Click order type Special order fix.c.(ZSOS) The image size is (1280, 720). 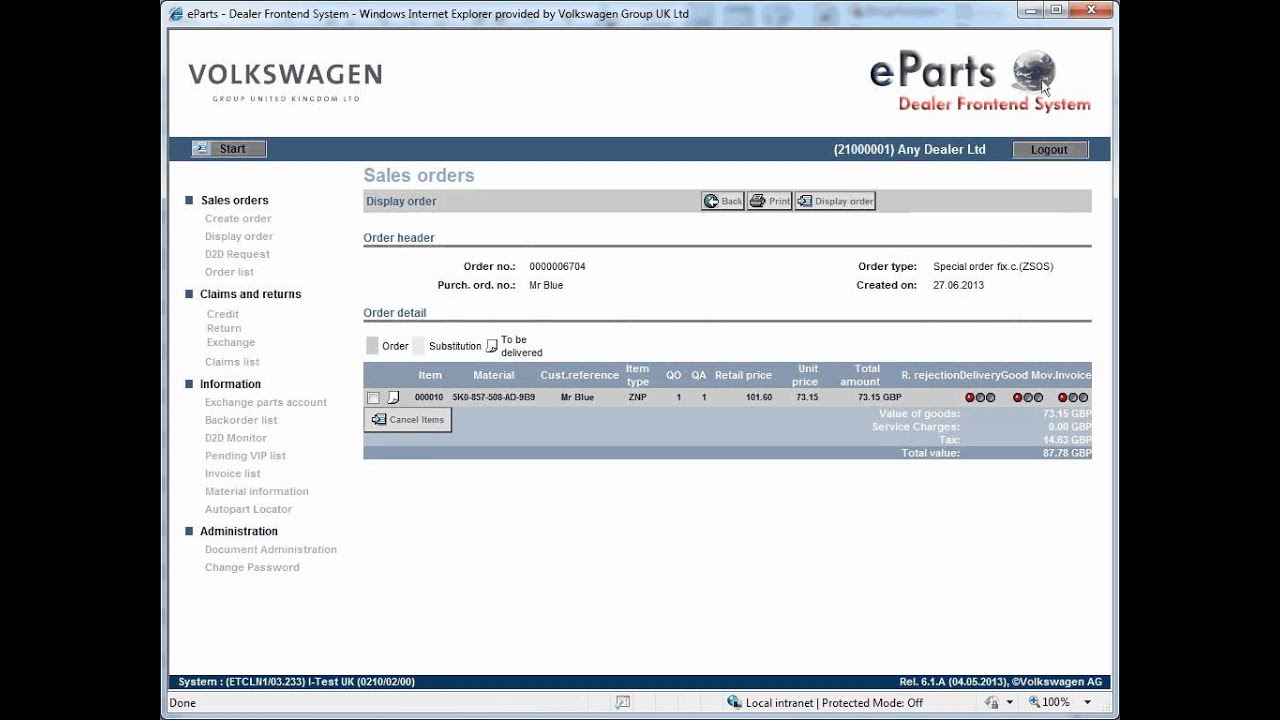point(993,267)
